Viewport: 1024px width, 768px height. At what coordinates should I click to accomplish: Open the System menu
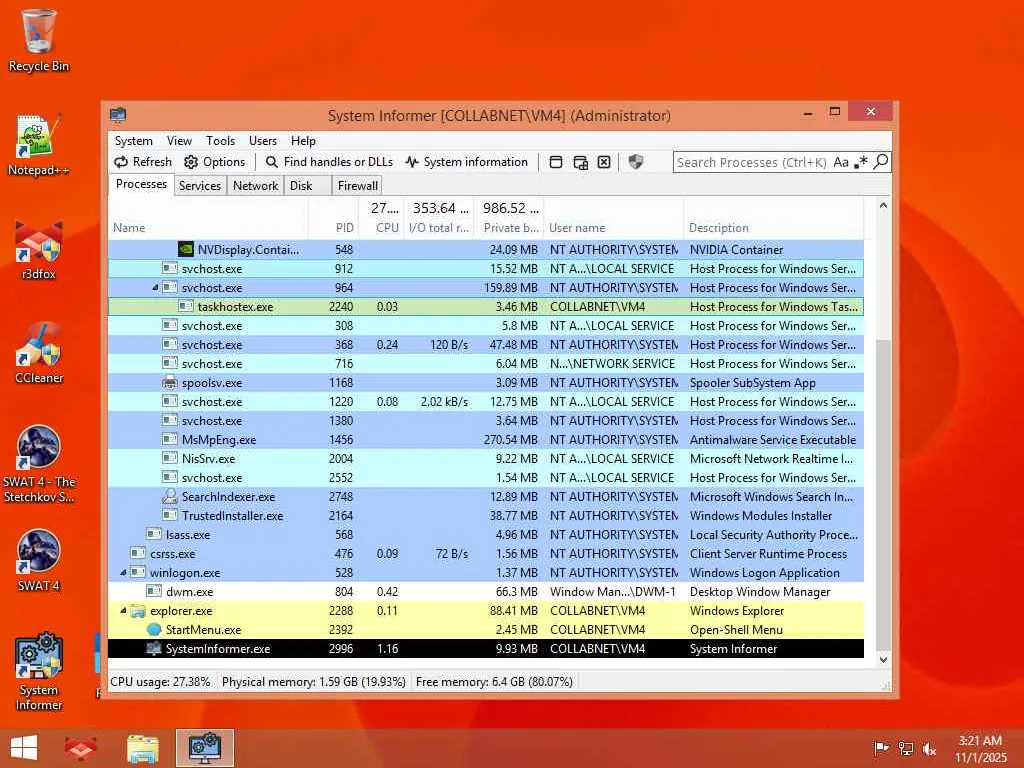coord(133,140)
